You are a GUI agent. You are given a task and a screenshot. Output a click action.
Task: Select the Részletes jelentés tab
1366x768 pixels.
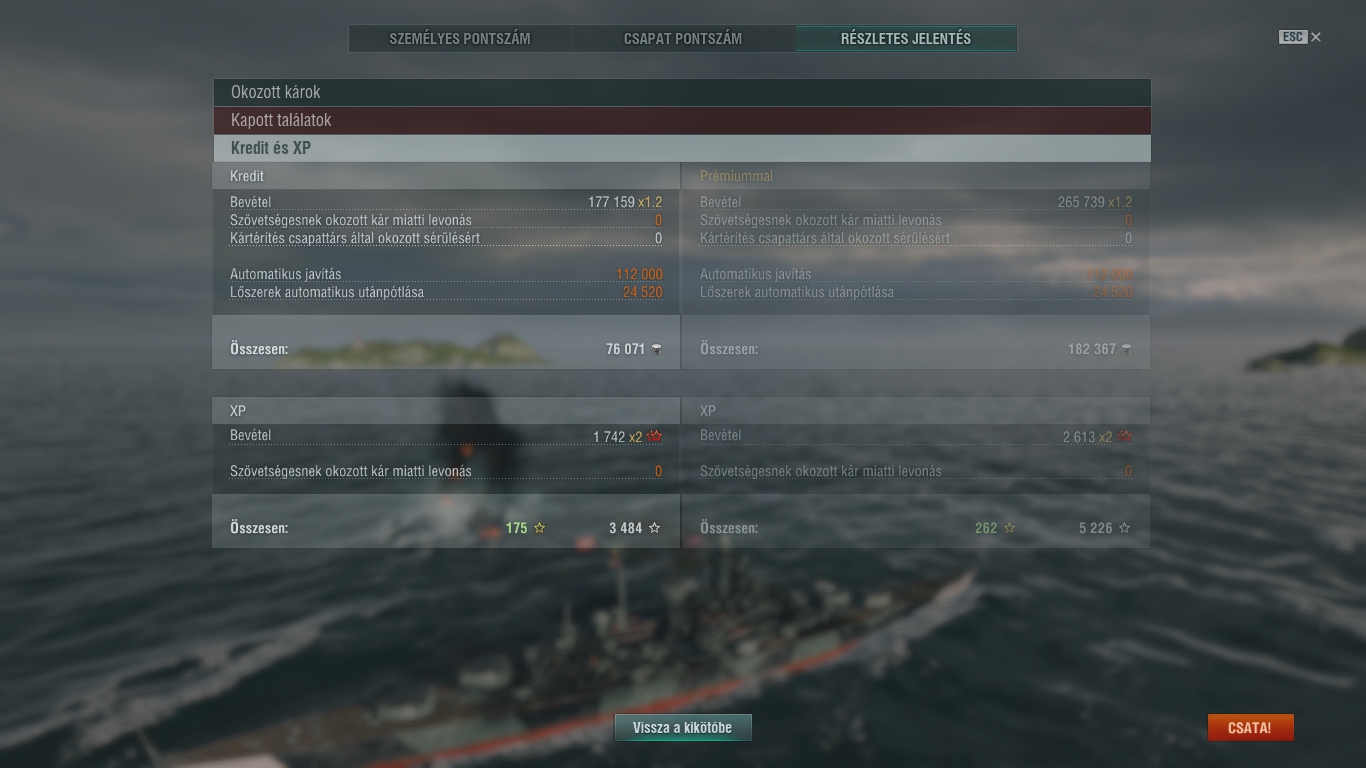coord(906,39)
